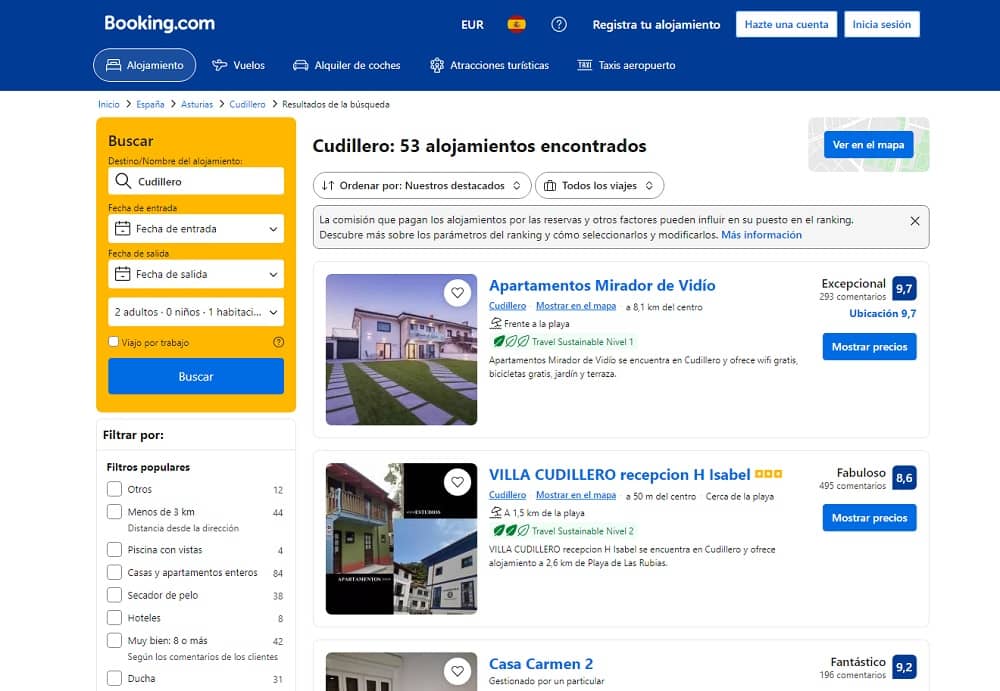Open help via question mark icon

[x=559, y=25]
